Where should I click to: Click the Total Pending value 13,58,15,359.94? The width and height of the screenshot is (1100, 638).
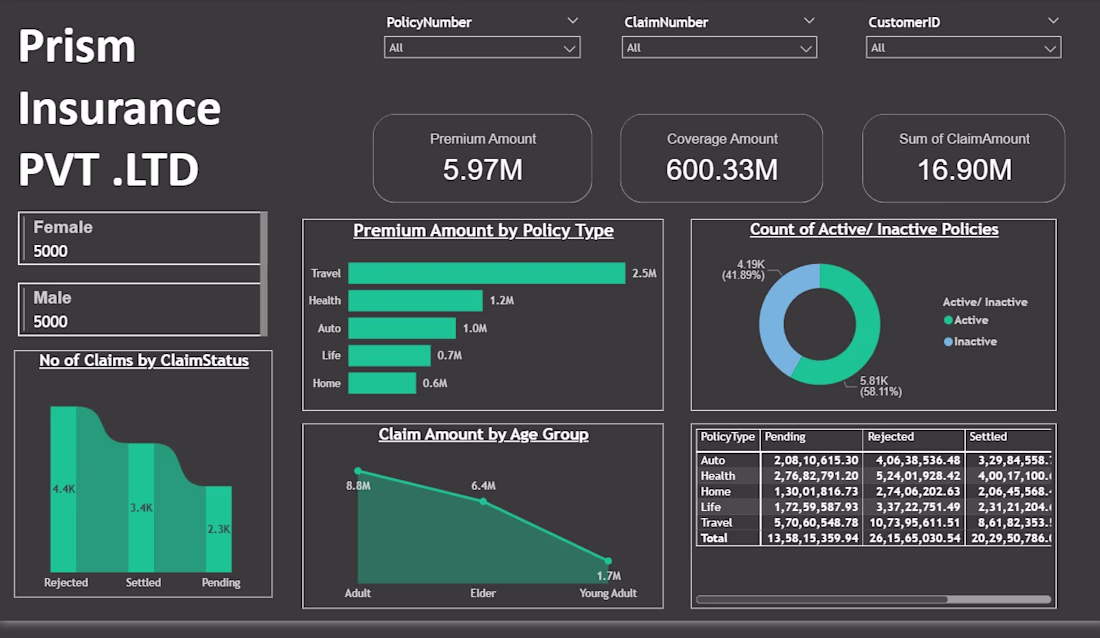click(x=813, y=538)
